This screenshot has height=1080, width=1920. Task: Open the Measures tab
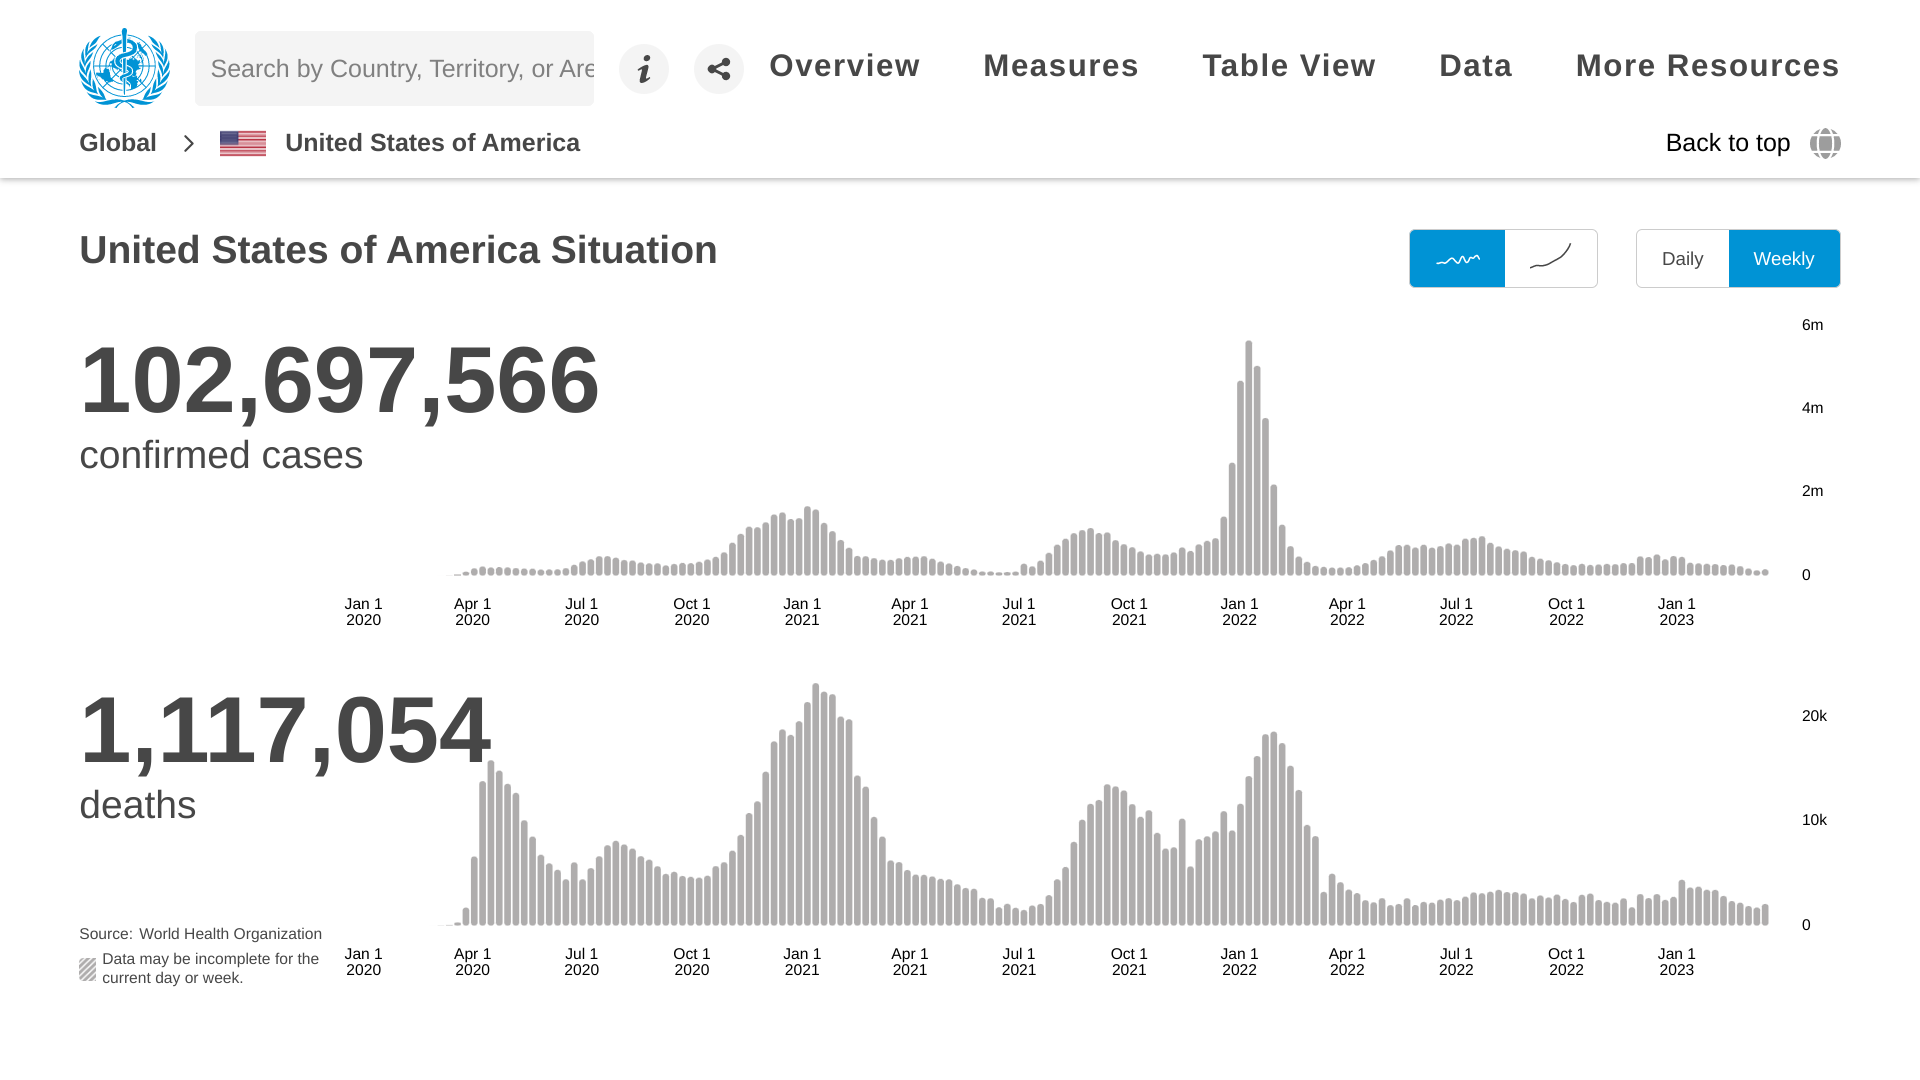click(x=1061, y=66)
